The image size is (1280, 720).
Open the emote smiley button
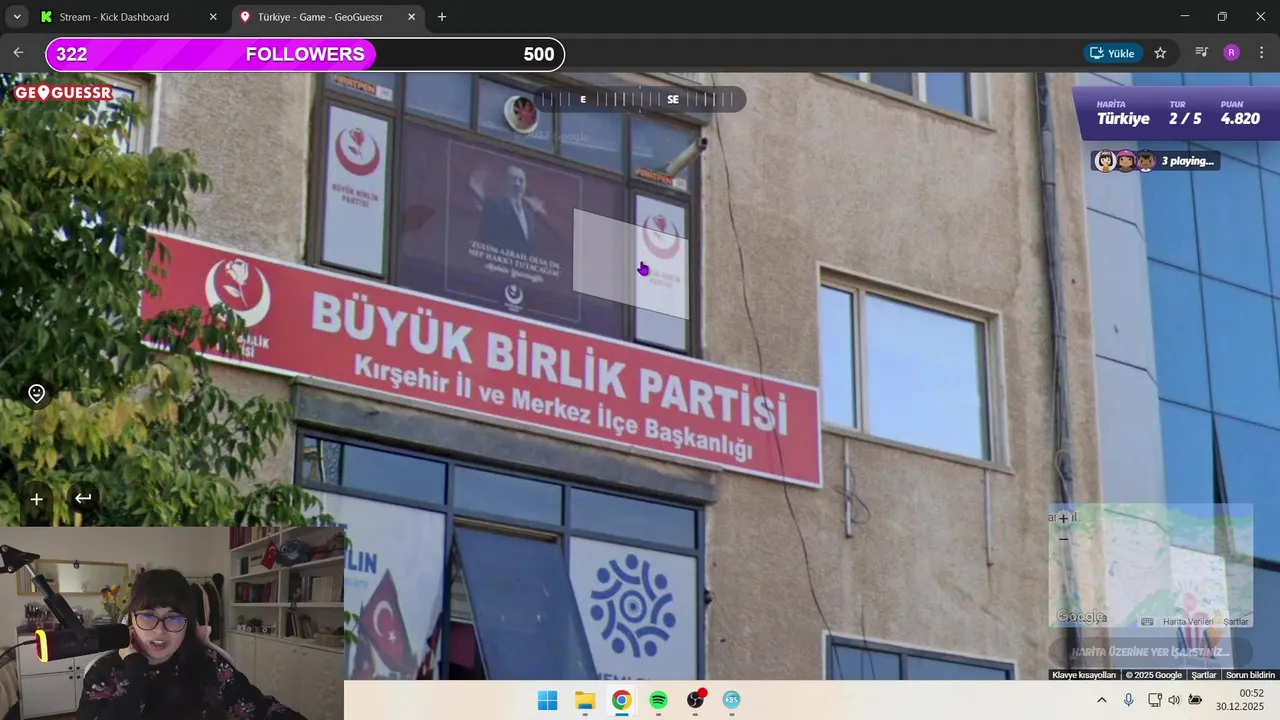(x=37, y=394)
